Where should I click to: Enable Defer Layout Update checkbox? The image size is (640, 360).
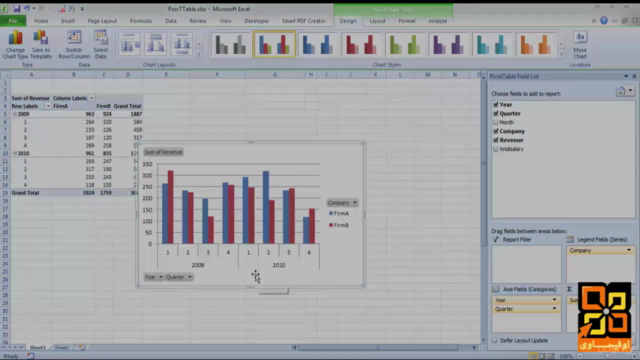tap(495, 340)
